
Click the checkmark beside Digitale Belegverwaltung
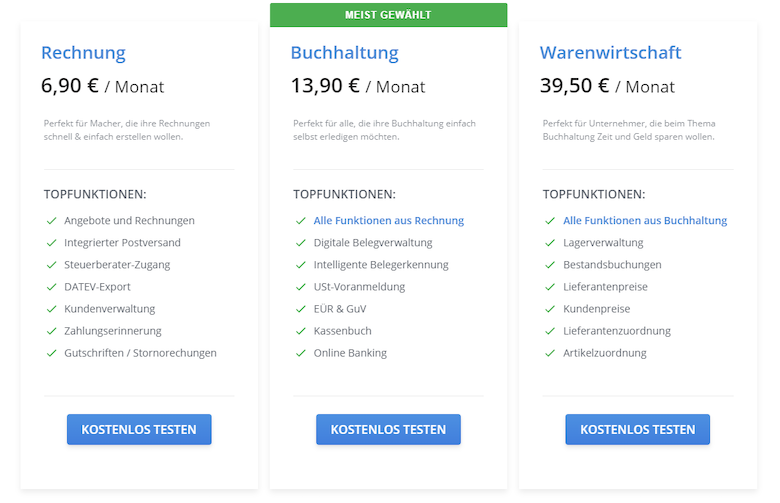(x=300, y=243)
